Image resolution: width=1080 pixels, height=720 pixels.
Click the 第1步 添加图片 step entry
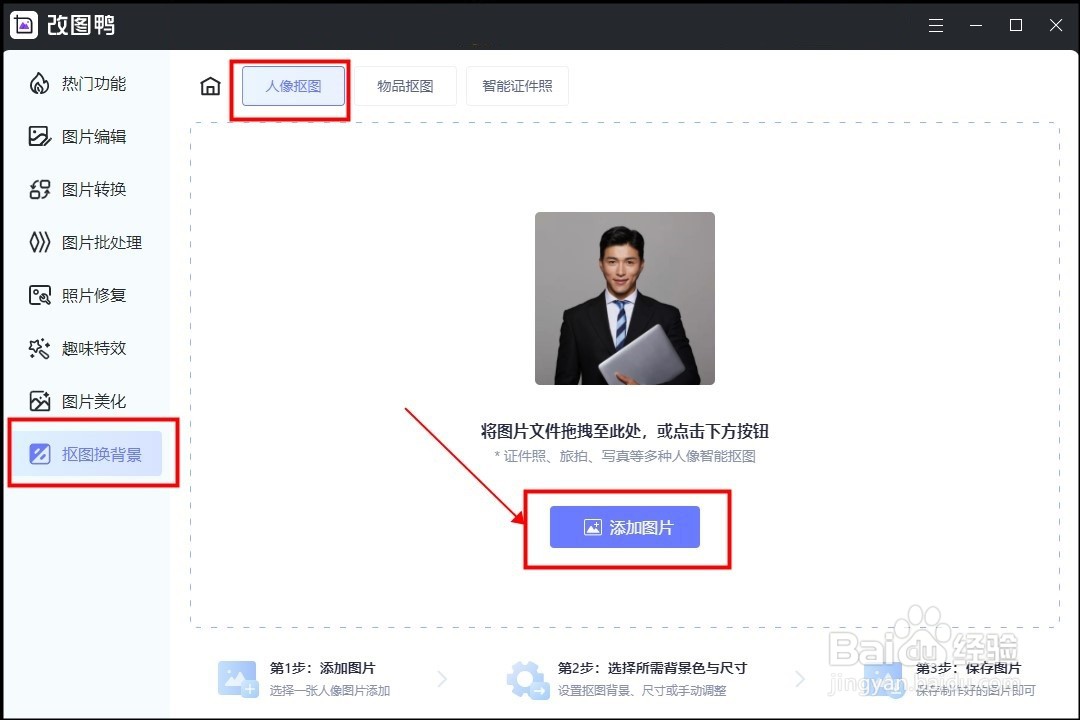point(300,680)
